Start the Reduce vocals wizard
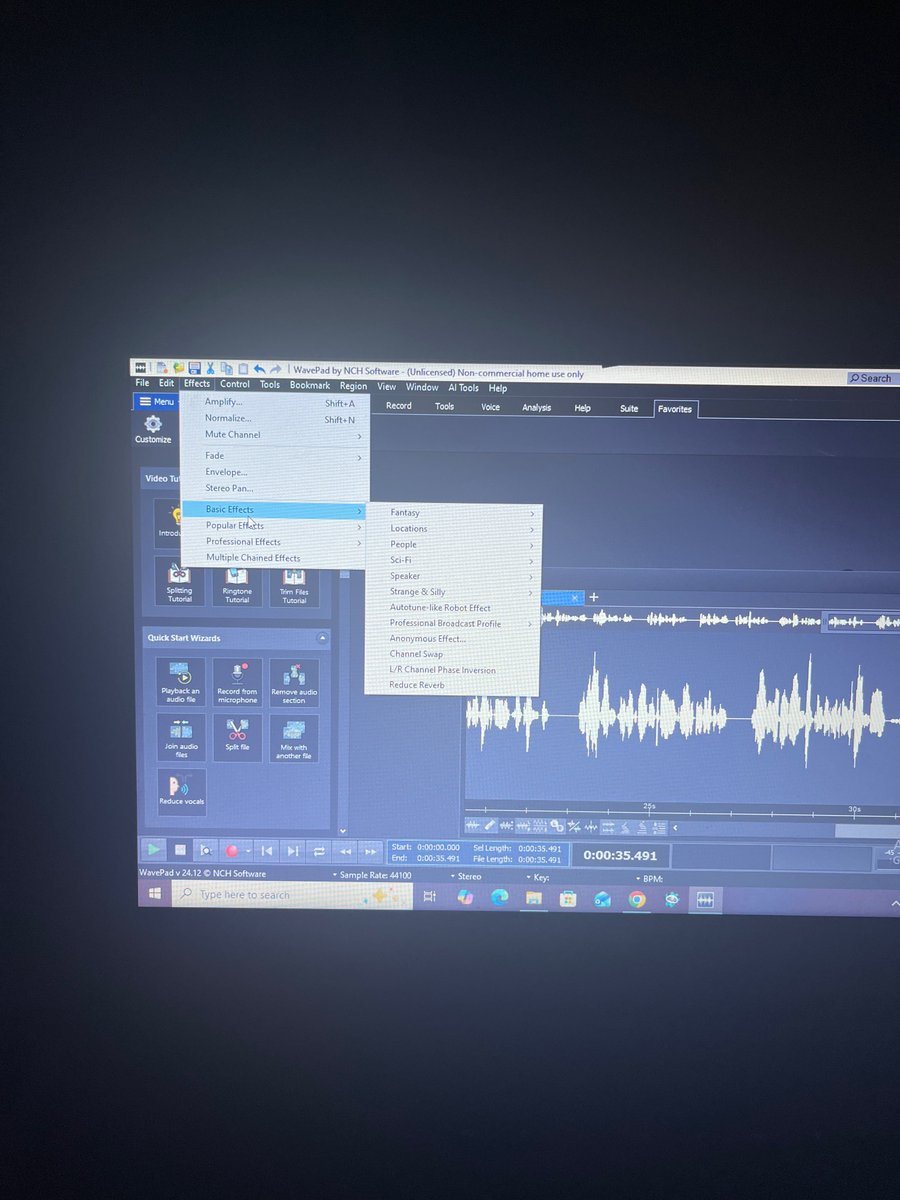 [181, 792]
